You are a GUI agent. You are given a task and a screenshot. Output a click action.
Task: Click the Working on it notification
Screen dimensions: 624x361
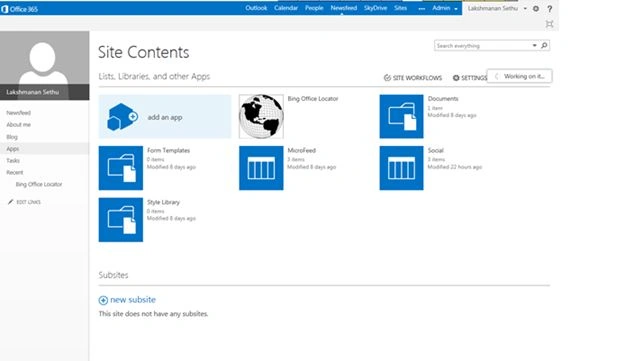coord(520,76)
